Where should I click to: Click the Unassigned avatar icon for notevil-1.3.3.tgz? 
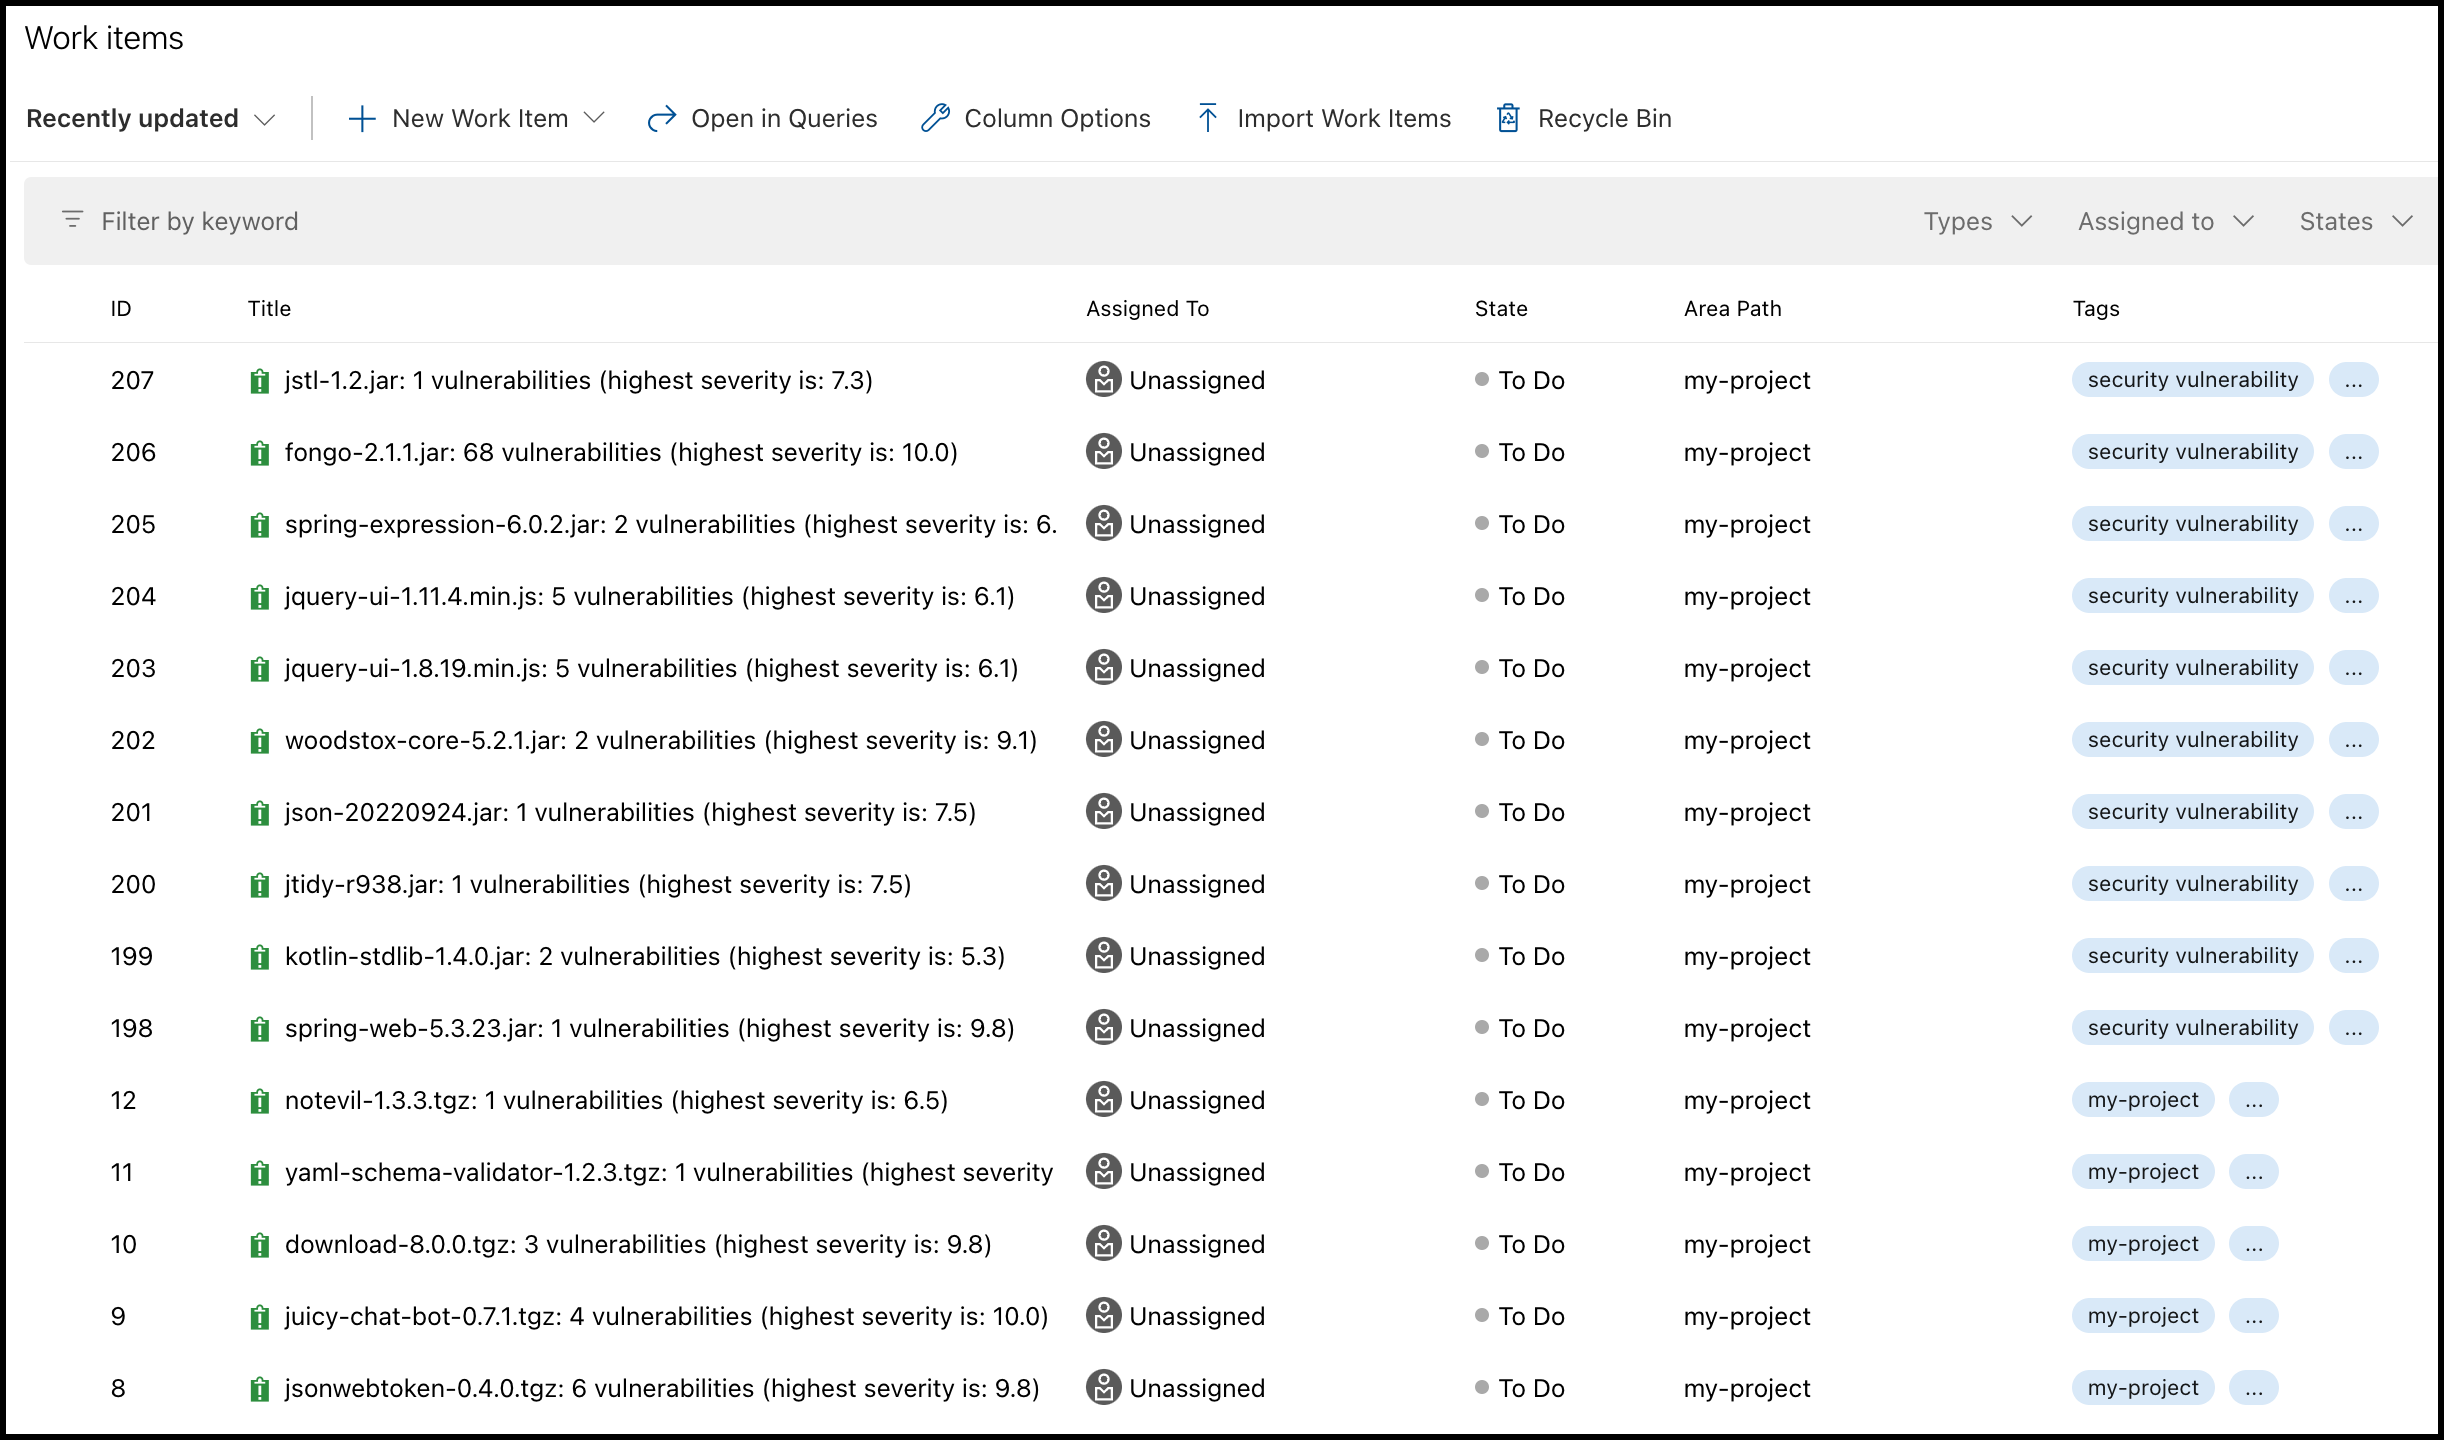click(1104, 1100)
